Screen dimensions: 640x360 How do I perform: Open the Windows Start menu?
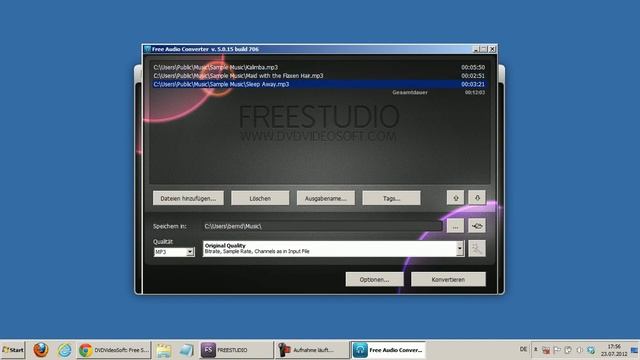[x=13, y=350]
